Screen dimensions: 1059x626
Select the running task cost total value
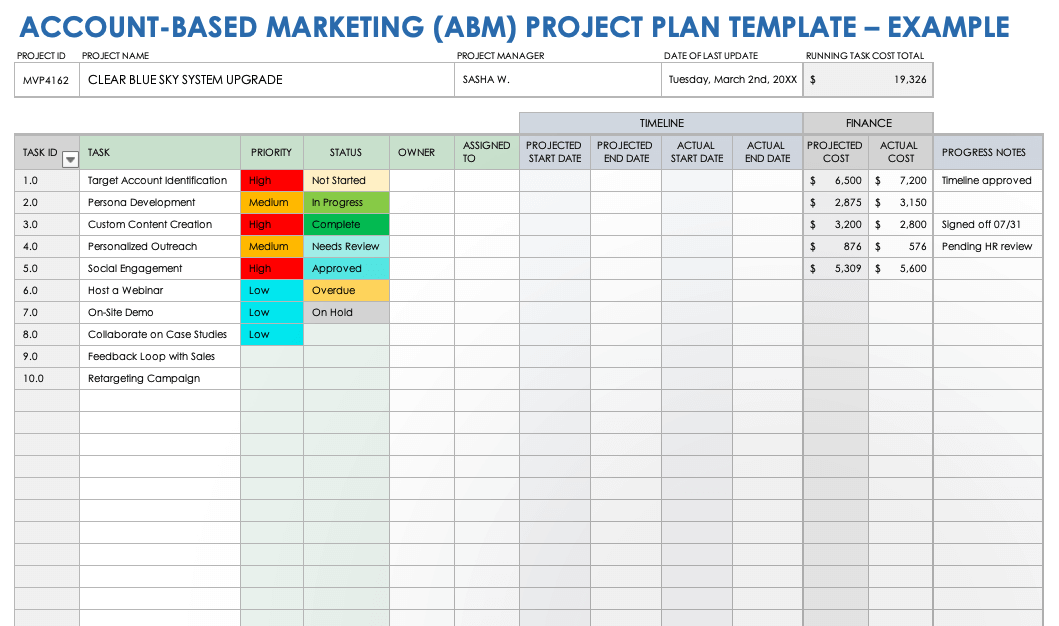868,80
